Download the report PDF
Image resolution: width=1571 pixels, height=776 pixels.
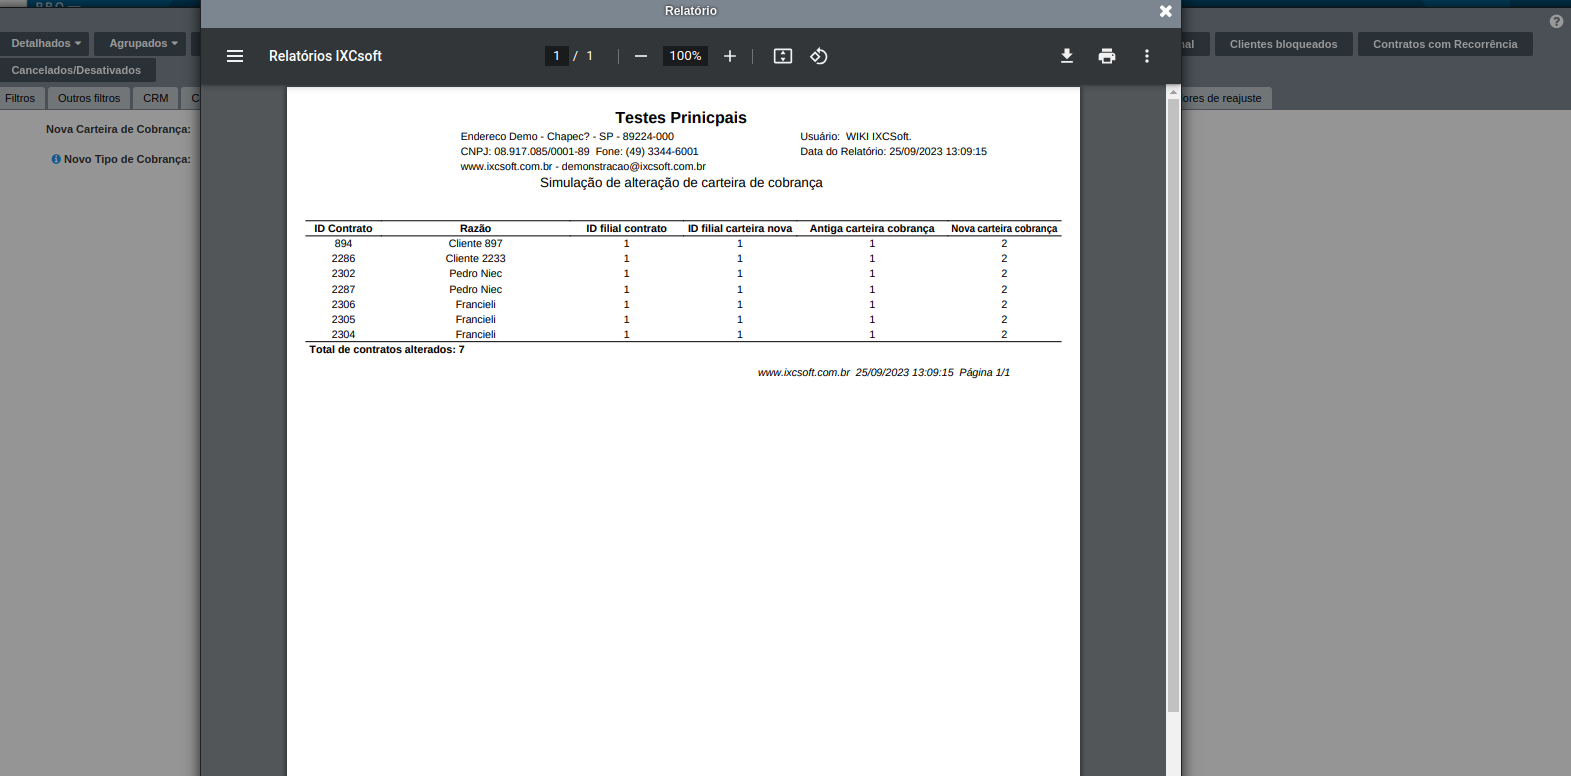click(x=1067, y=56)
